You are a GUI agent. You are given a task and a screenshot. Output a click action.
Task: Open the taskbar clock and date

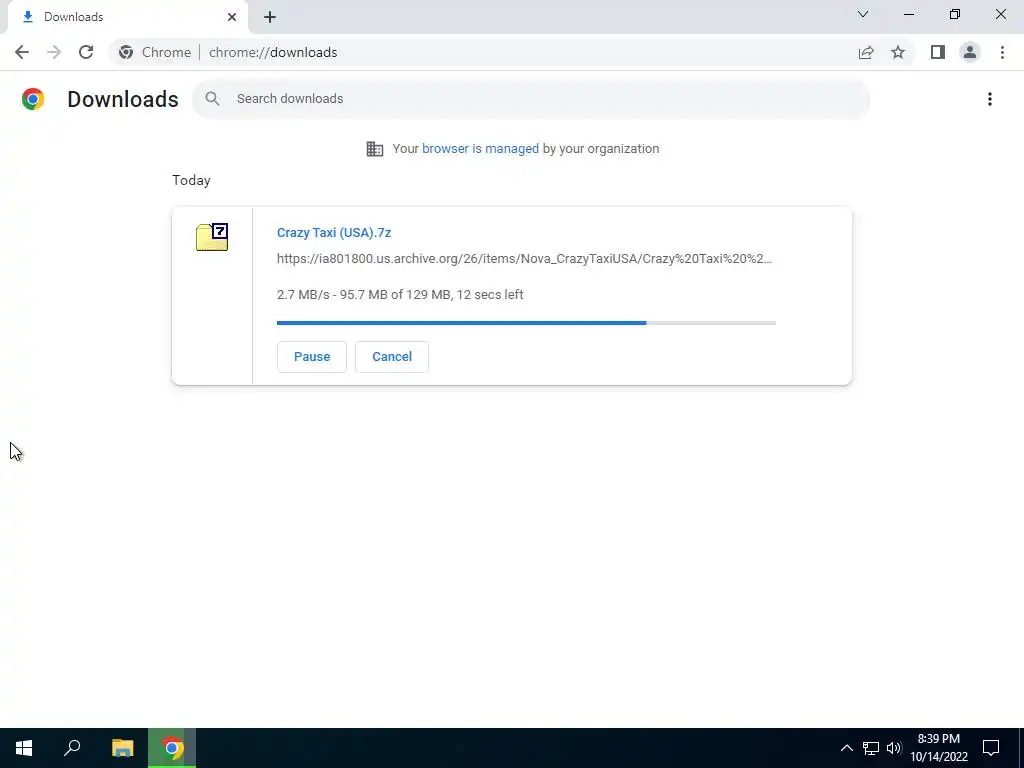coord(938,748)
